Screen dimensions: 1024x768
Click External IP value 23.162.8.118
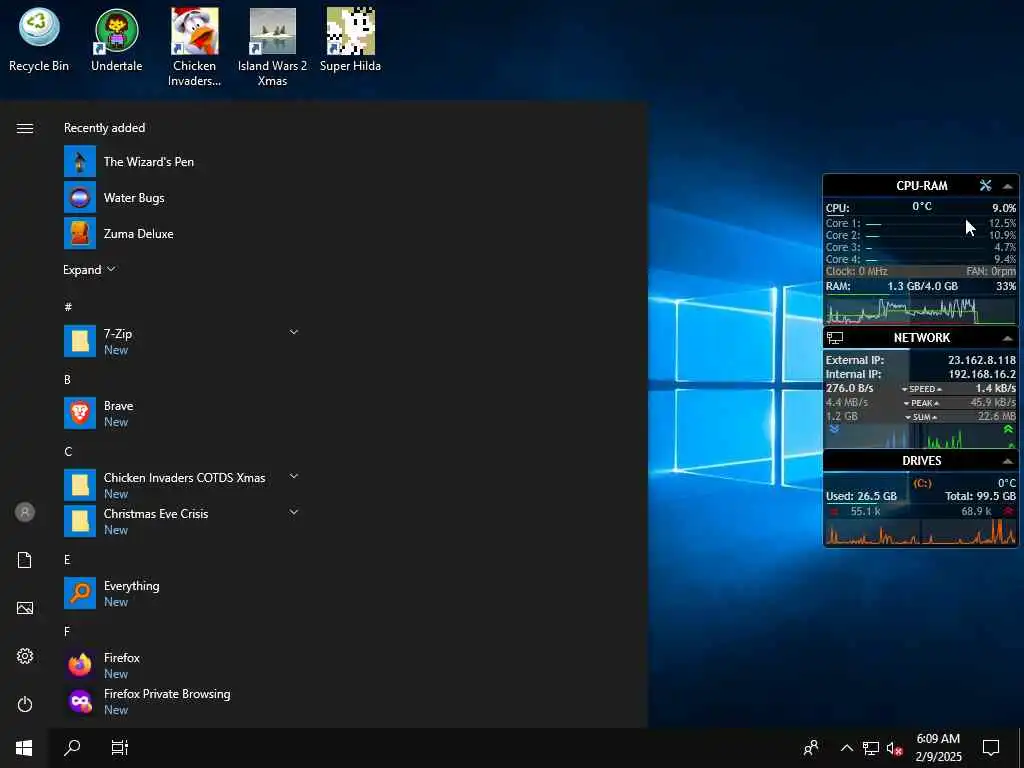coord(982,360)
